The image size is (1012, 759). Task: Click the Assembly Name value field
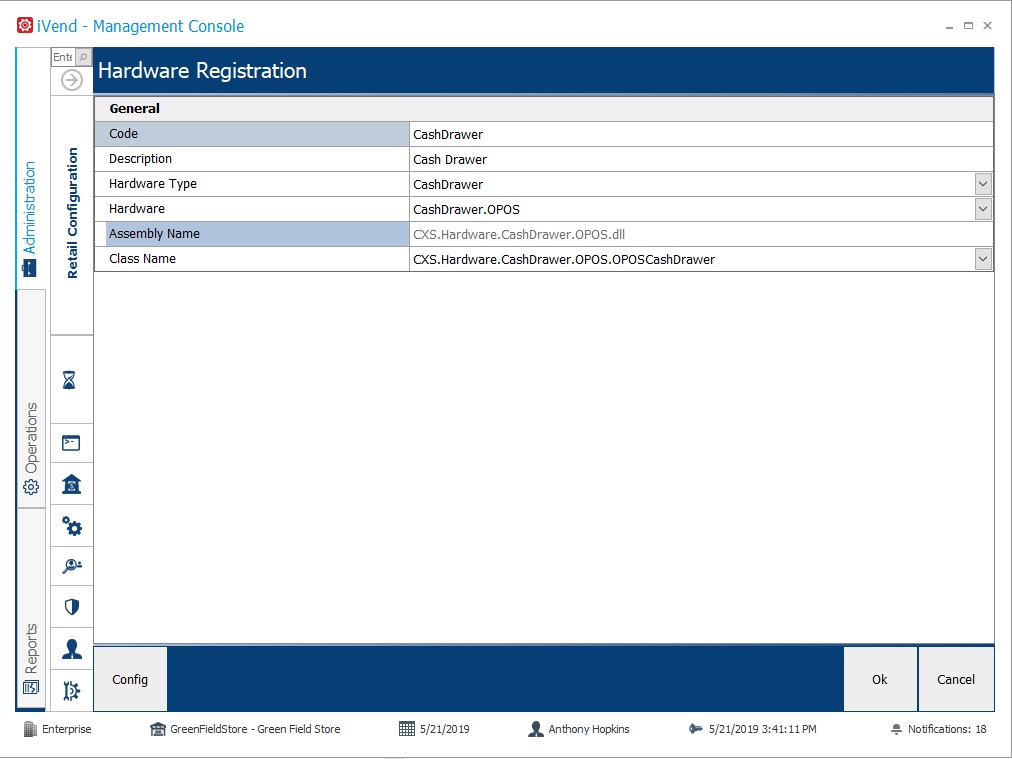click(701, 234)
